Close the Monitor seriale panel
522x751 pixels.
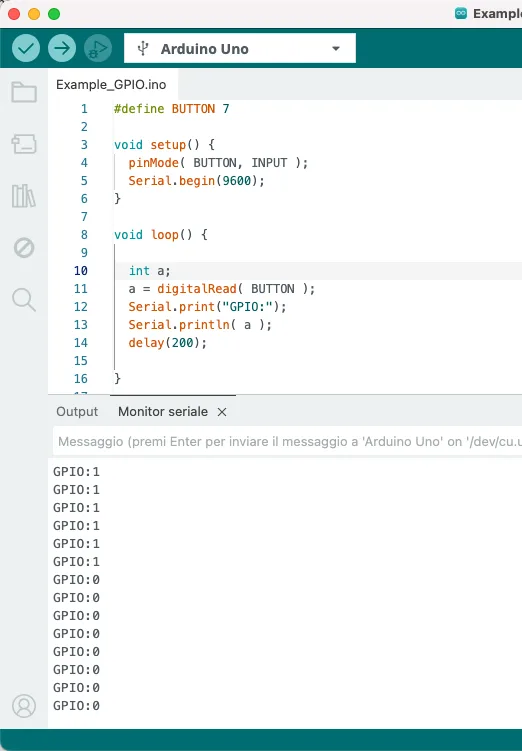pyautogui.click(x=222, y=412)
